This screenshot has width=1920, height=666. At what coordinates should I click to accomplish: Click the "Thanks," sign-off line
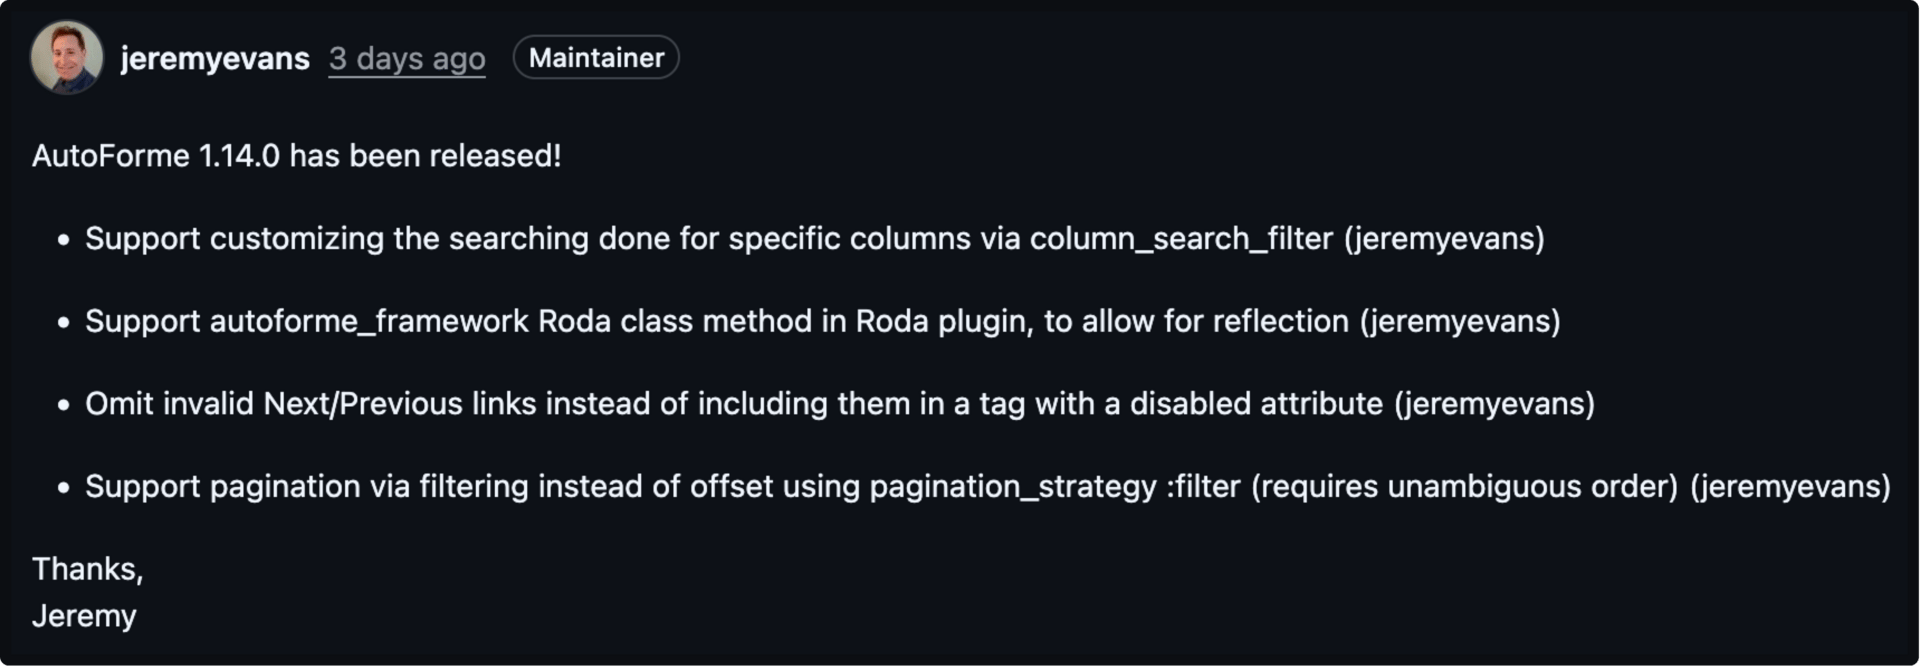[88, 569]
